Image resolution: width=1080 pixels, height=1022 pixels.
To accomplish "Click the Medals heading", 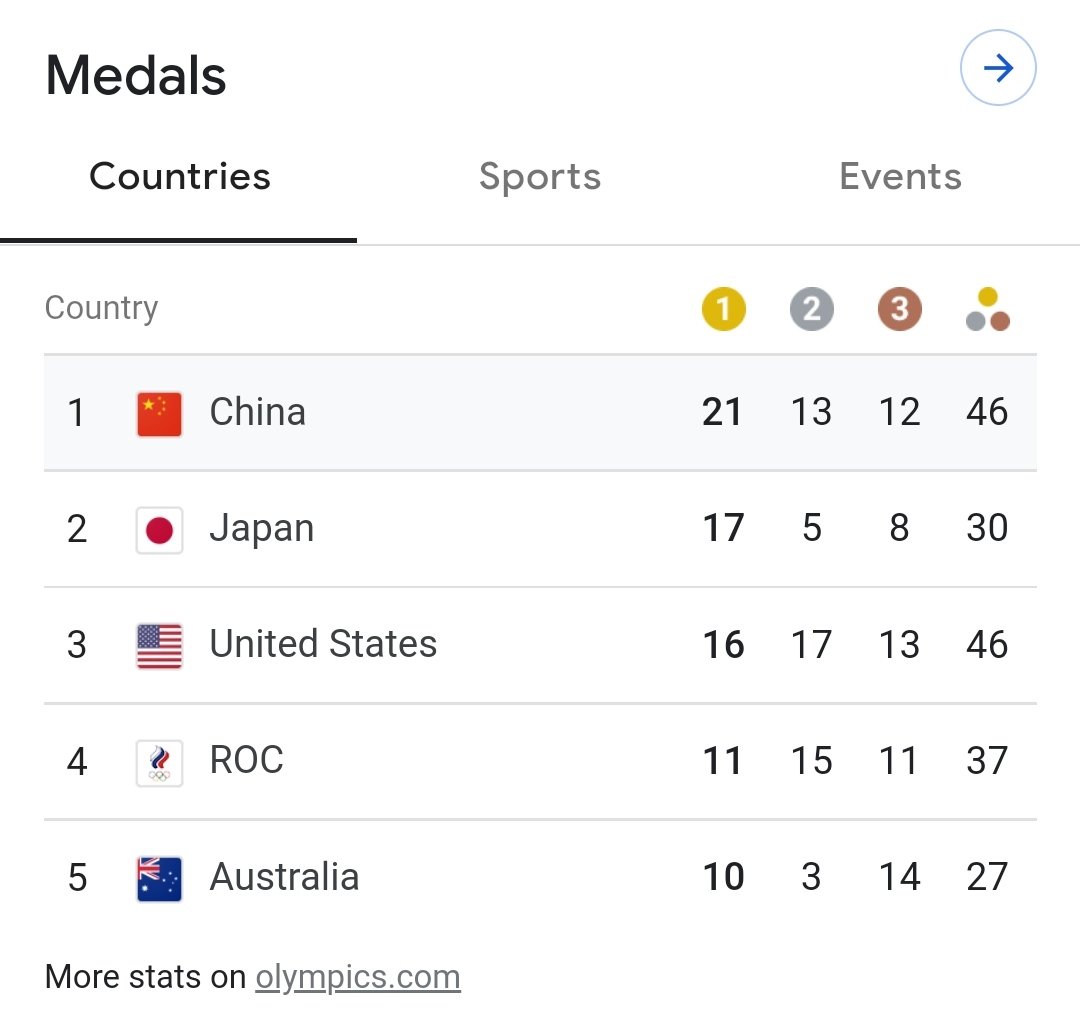I will [x=137, y=76].
